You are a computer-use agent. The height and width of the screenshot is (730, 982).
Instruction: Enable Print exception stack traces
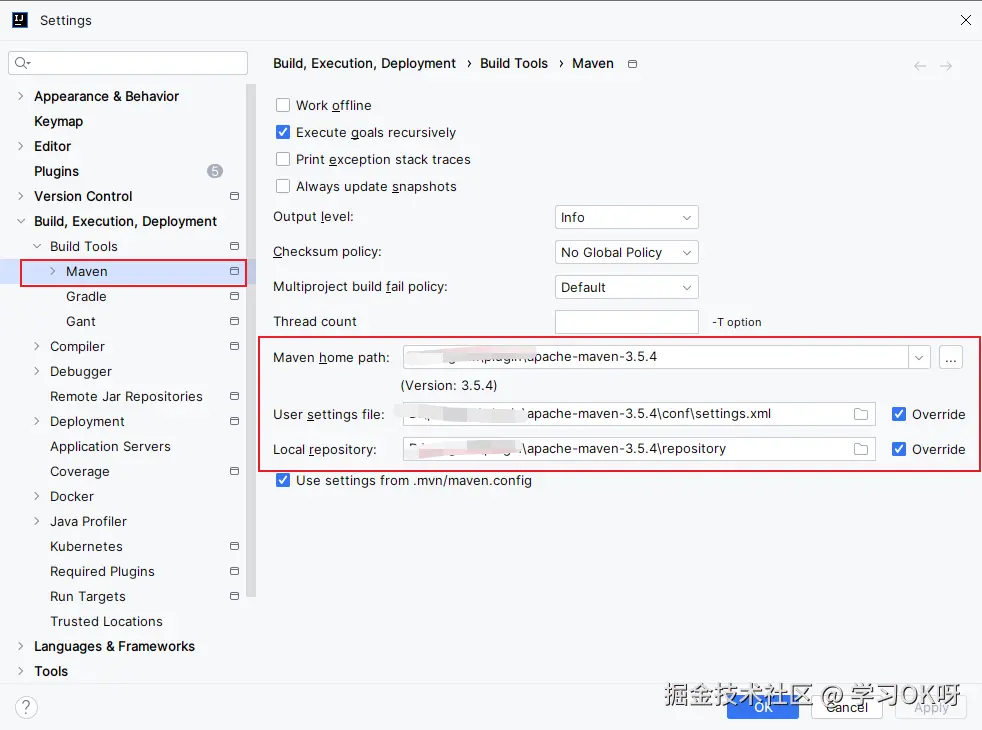pyautogui.click(x=283, y=159)
